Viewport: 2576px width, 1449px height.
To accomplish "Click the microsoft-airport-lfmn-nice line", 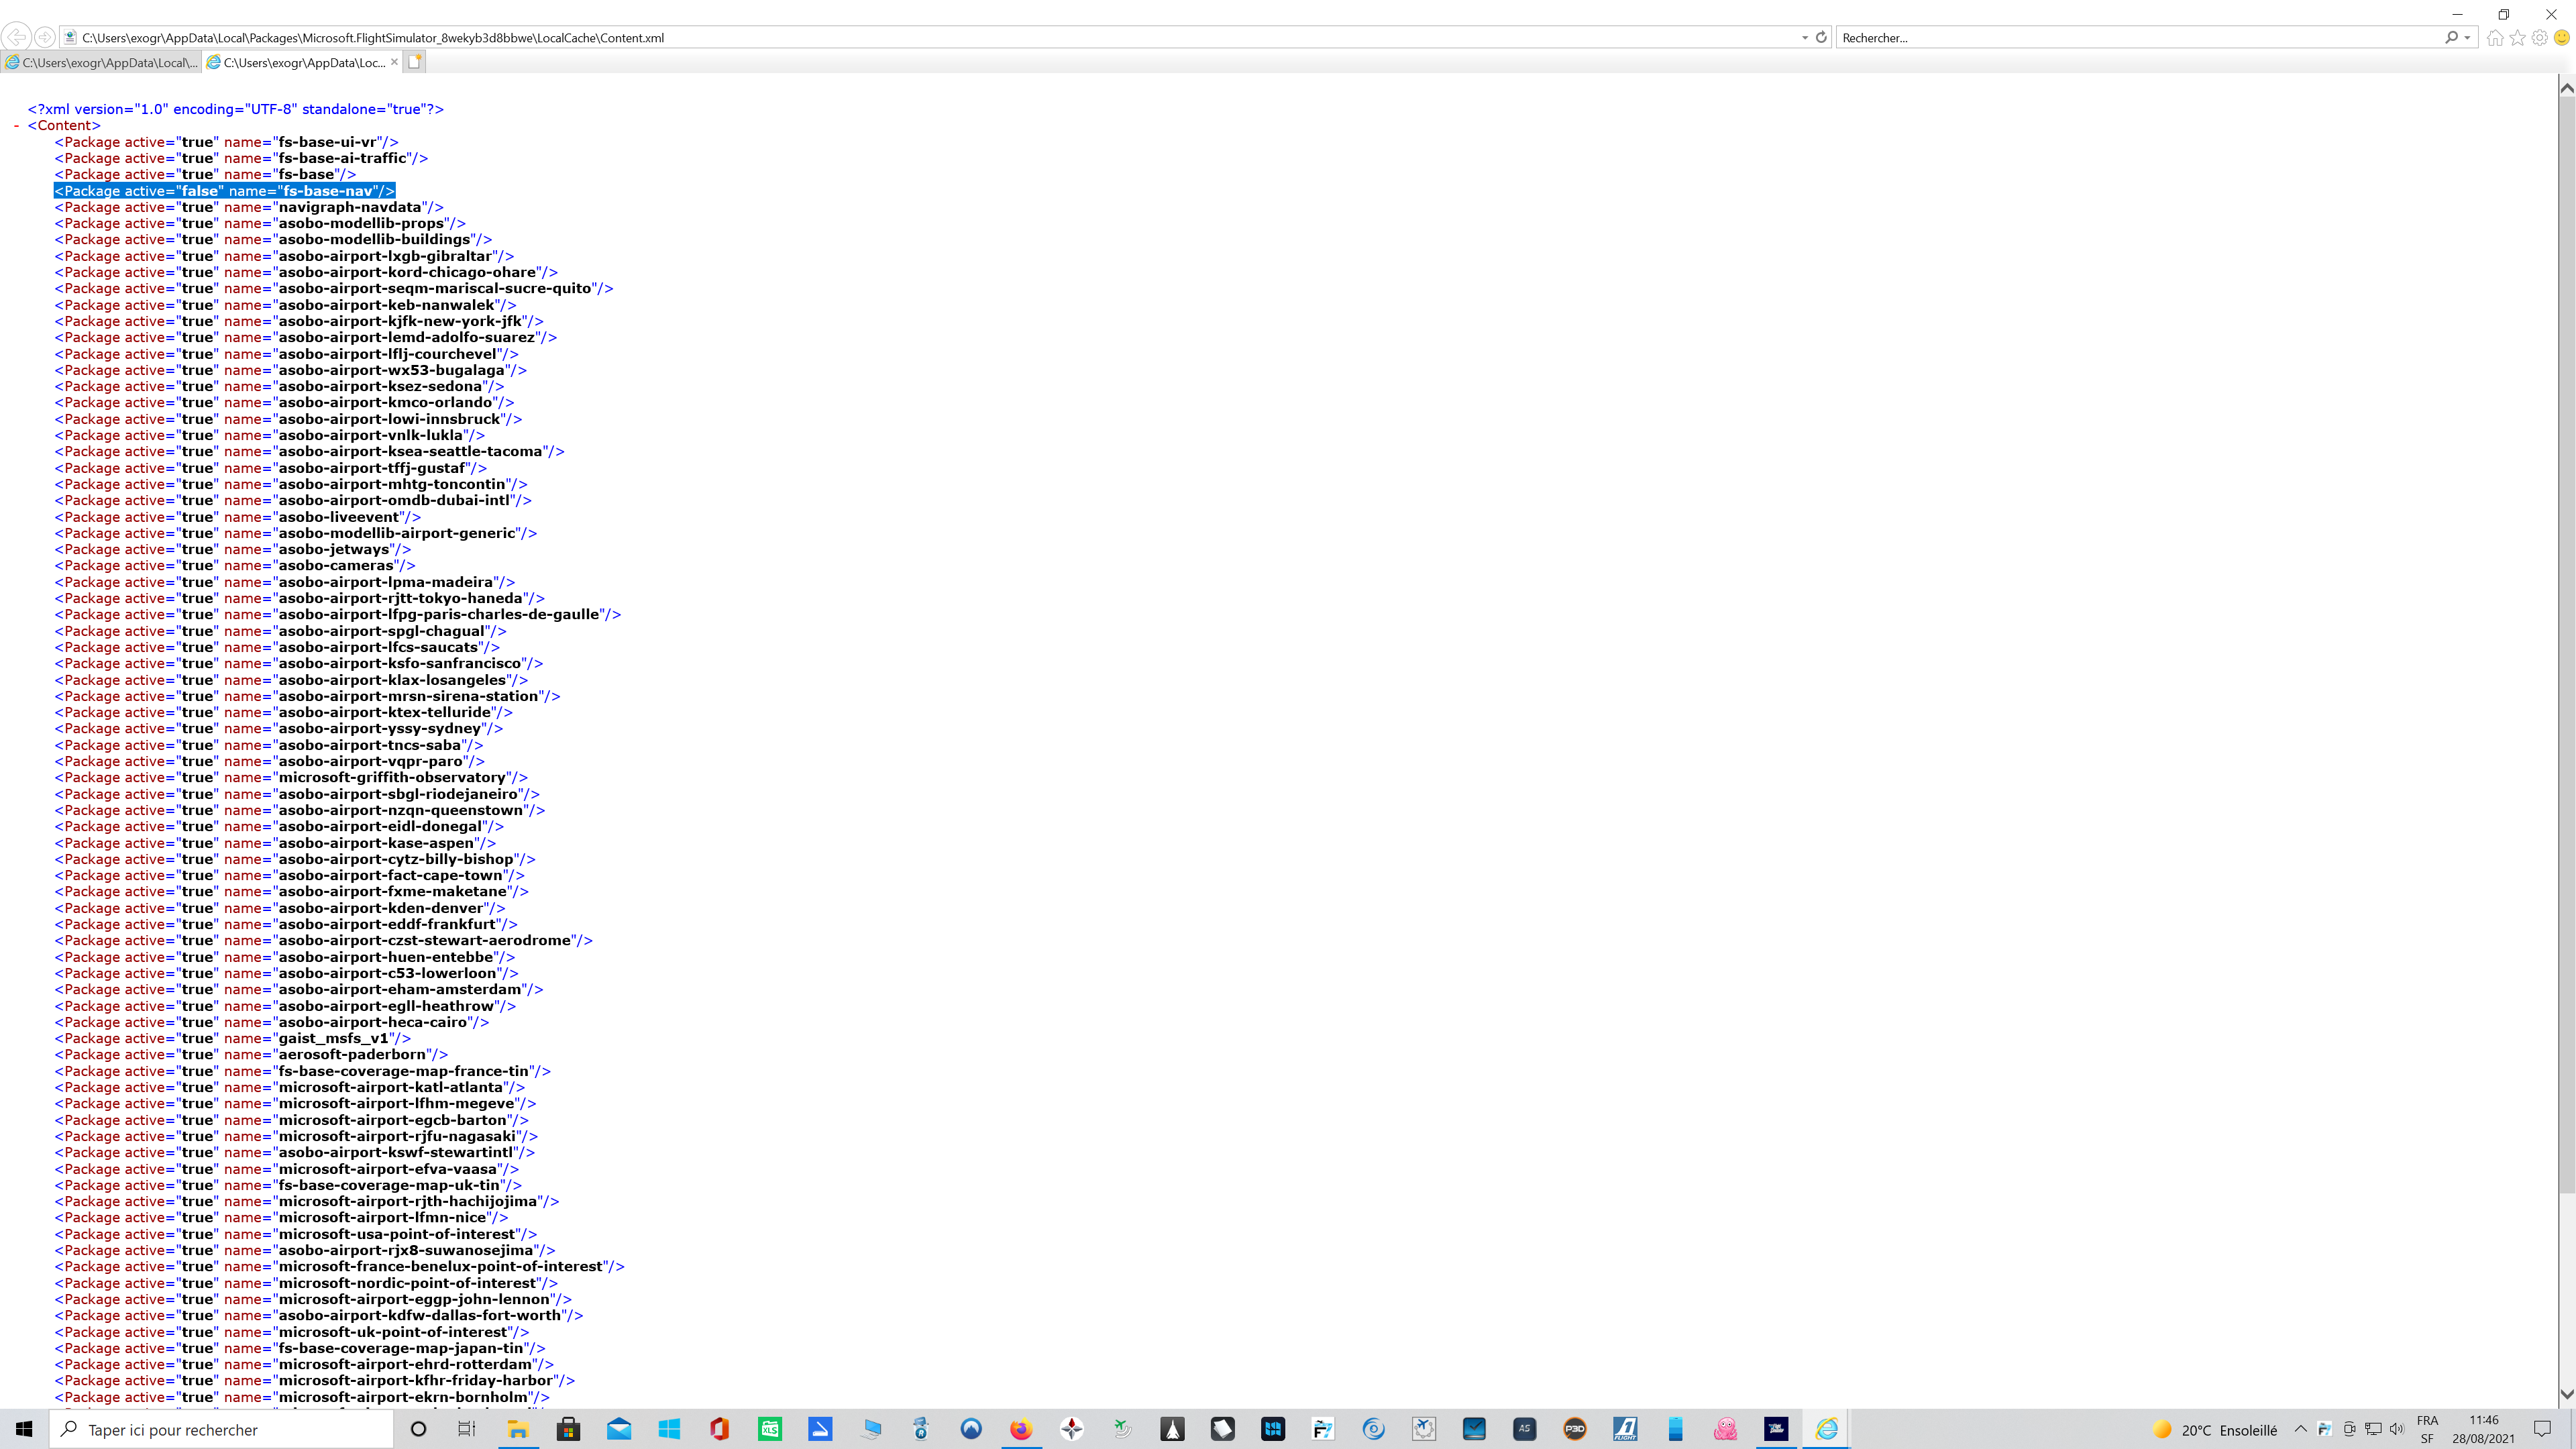I will [x=281, y=1217].
